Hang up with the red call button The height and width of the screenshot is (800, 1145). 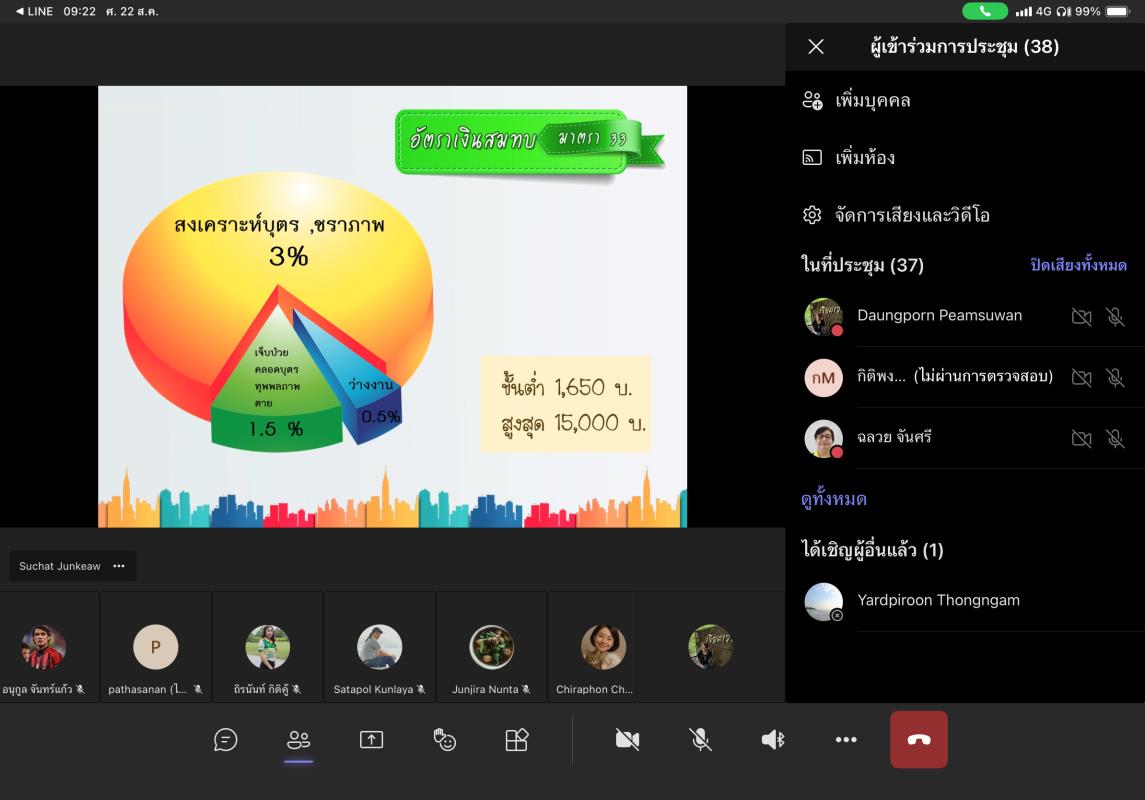(x=918, y=740)
